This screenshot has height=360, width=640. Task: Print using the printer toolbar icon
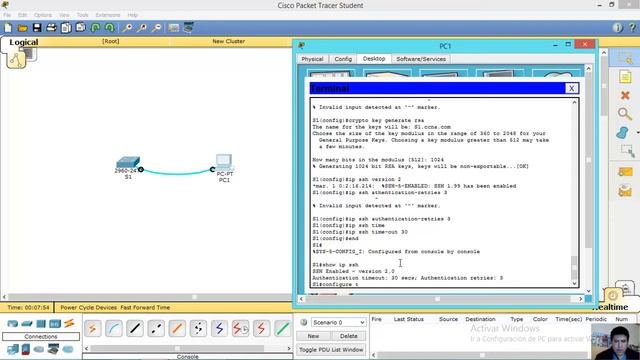[51, 28]
